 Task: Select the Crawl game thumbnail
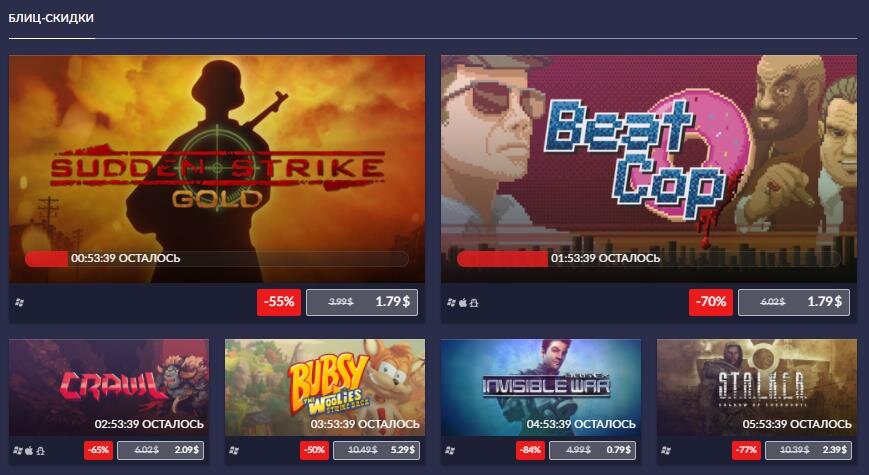click(109, 387)
